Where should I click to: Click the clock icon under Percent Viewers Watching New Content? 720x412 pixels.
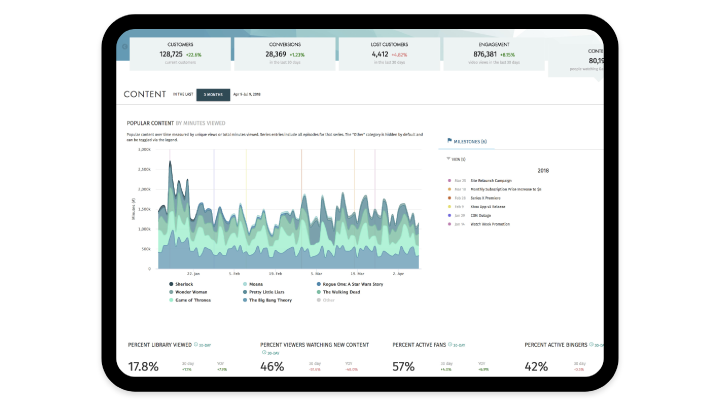point(264,352)
